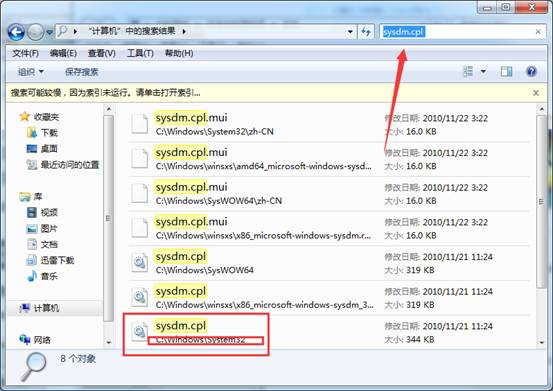Click “计算机”中的搜索结果 breadcrumb
553x391 pixels.
[x=132, y=31]
